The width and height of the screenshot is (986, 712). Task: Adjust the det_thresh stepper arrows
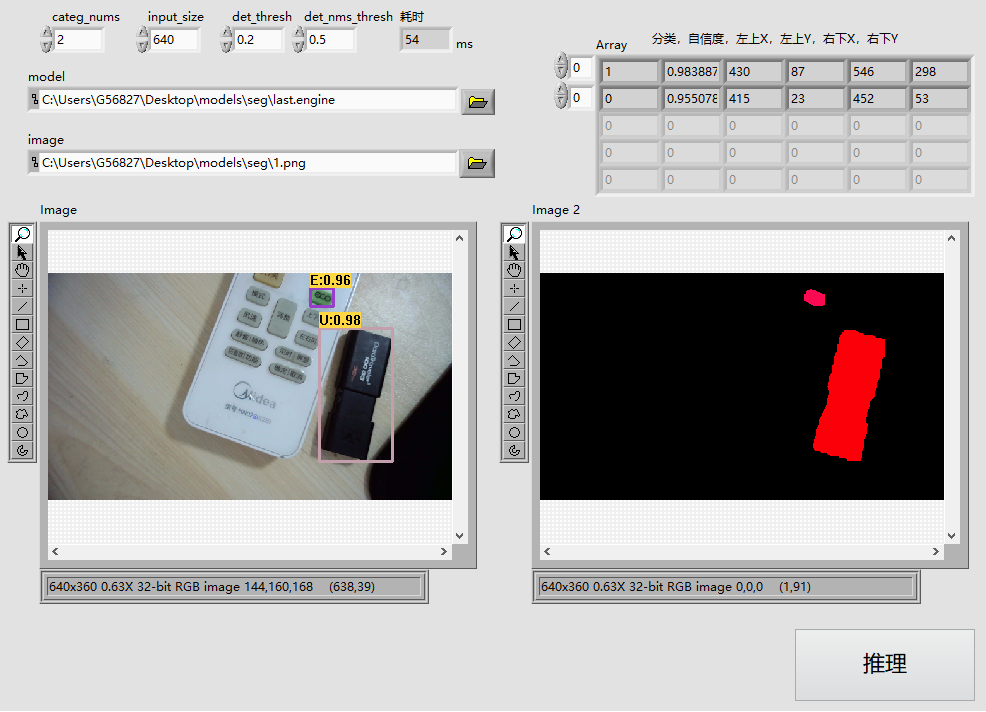[x=227, y=40]
